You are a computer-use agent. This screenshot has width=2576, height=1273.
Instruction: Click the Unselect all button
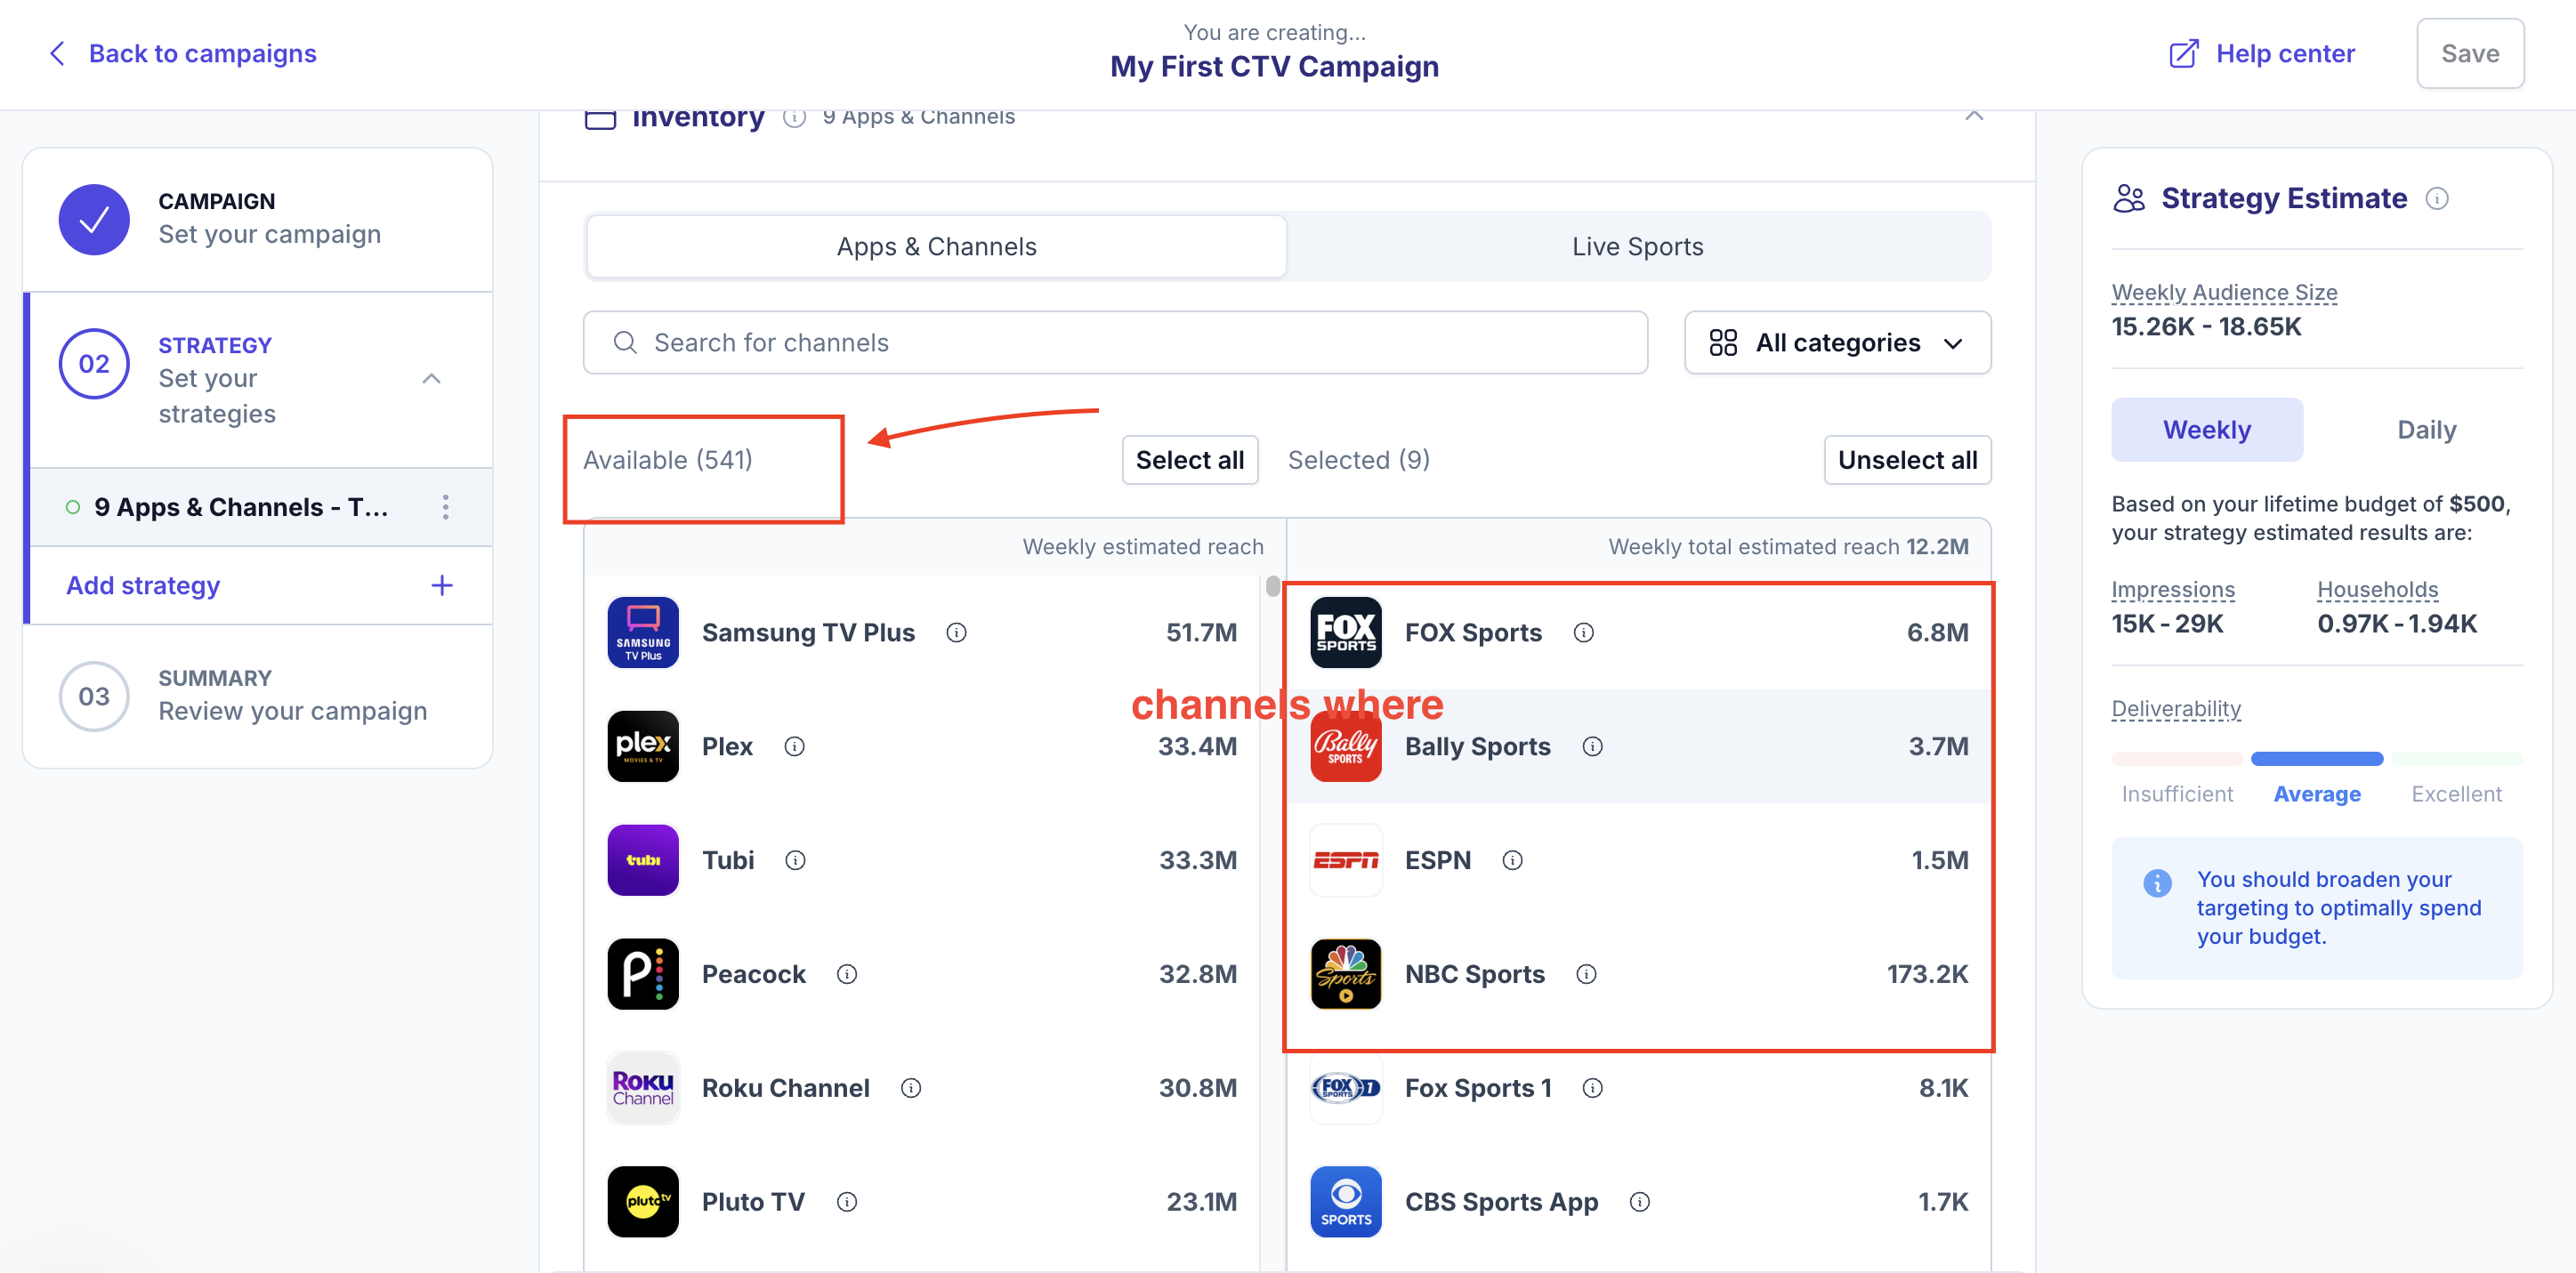pos(1907,460)
